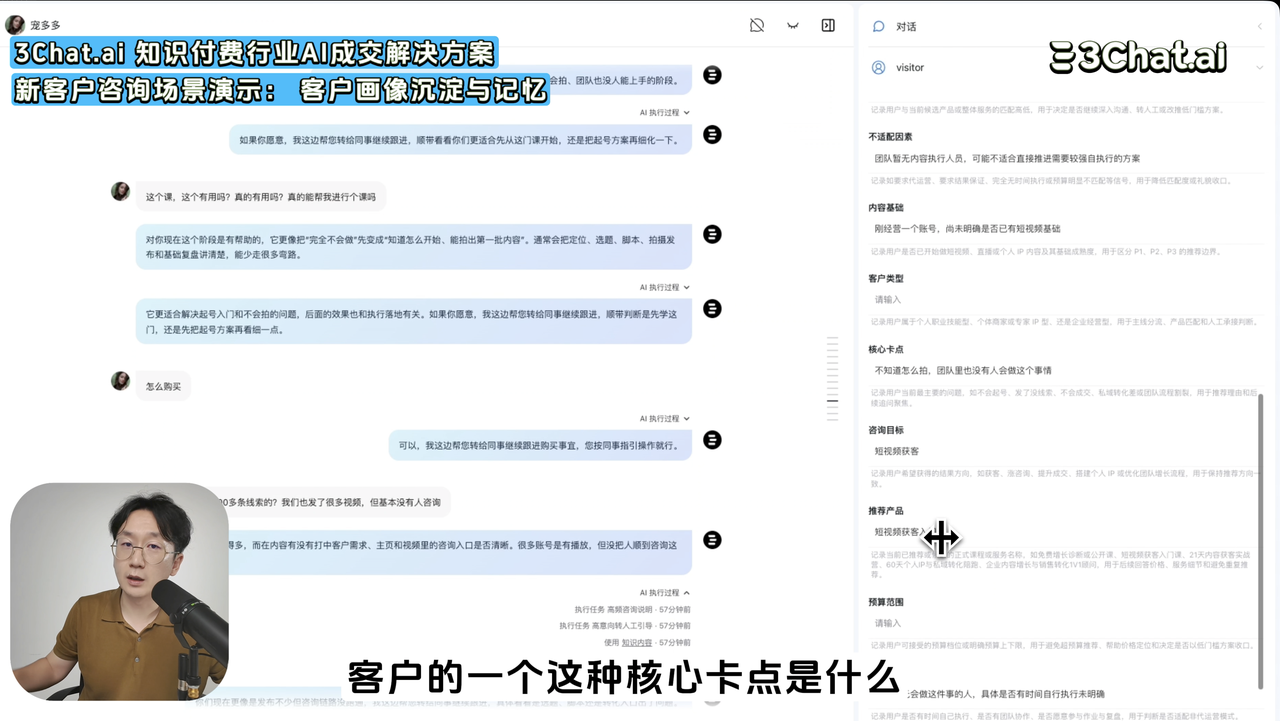The image size is (1280, 721).
Task: Click the 宠多多 contact name in header
Action: (44, 25)
